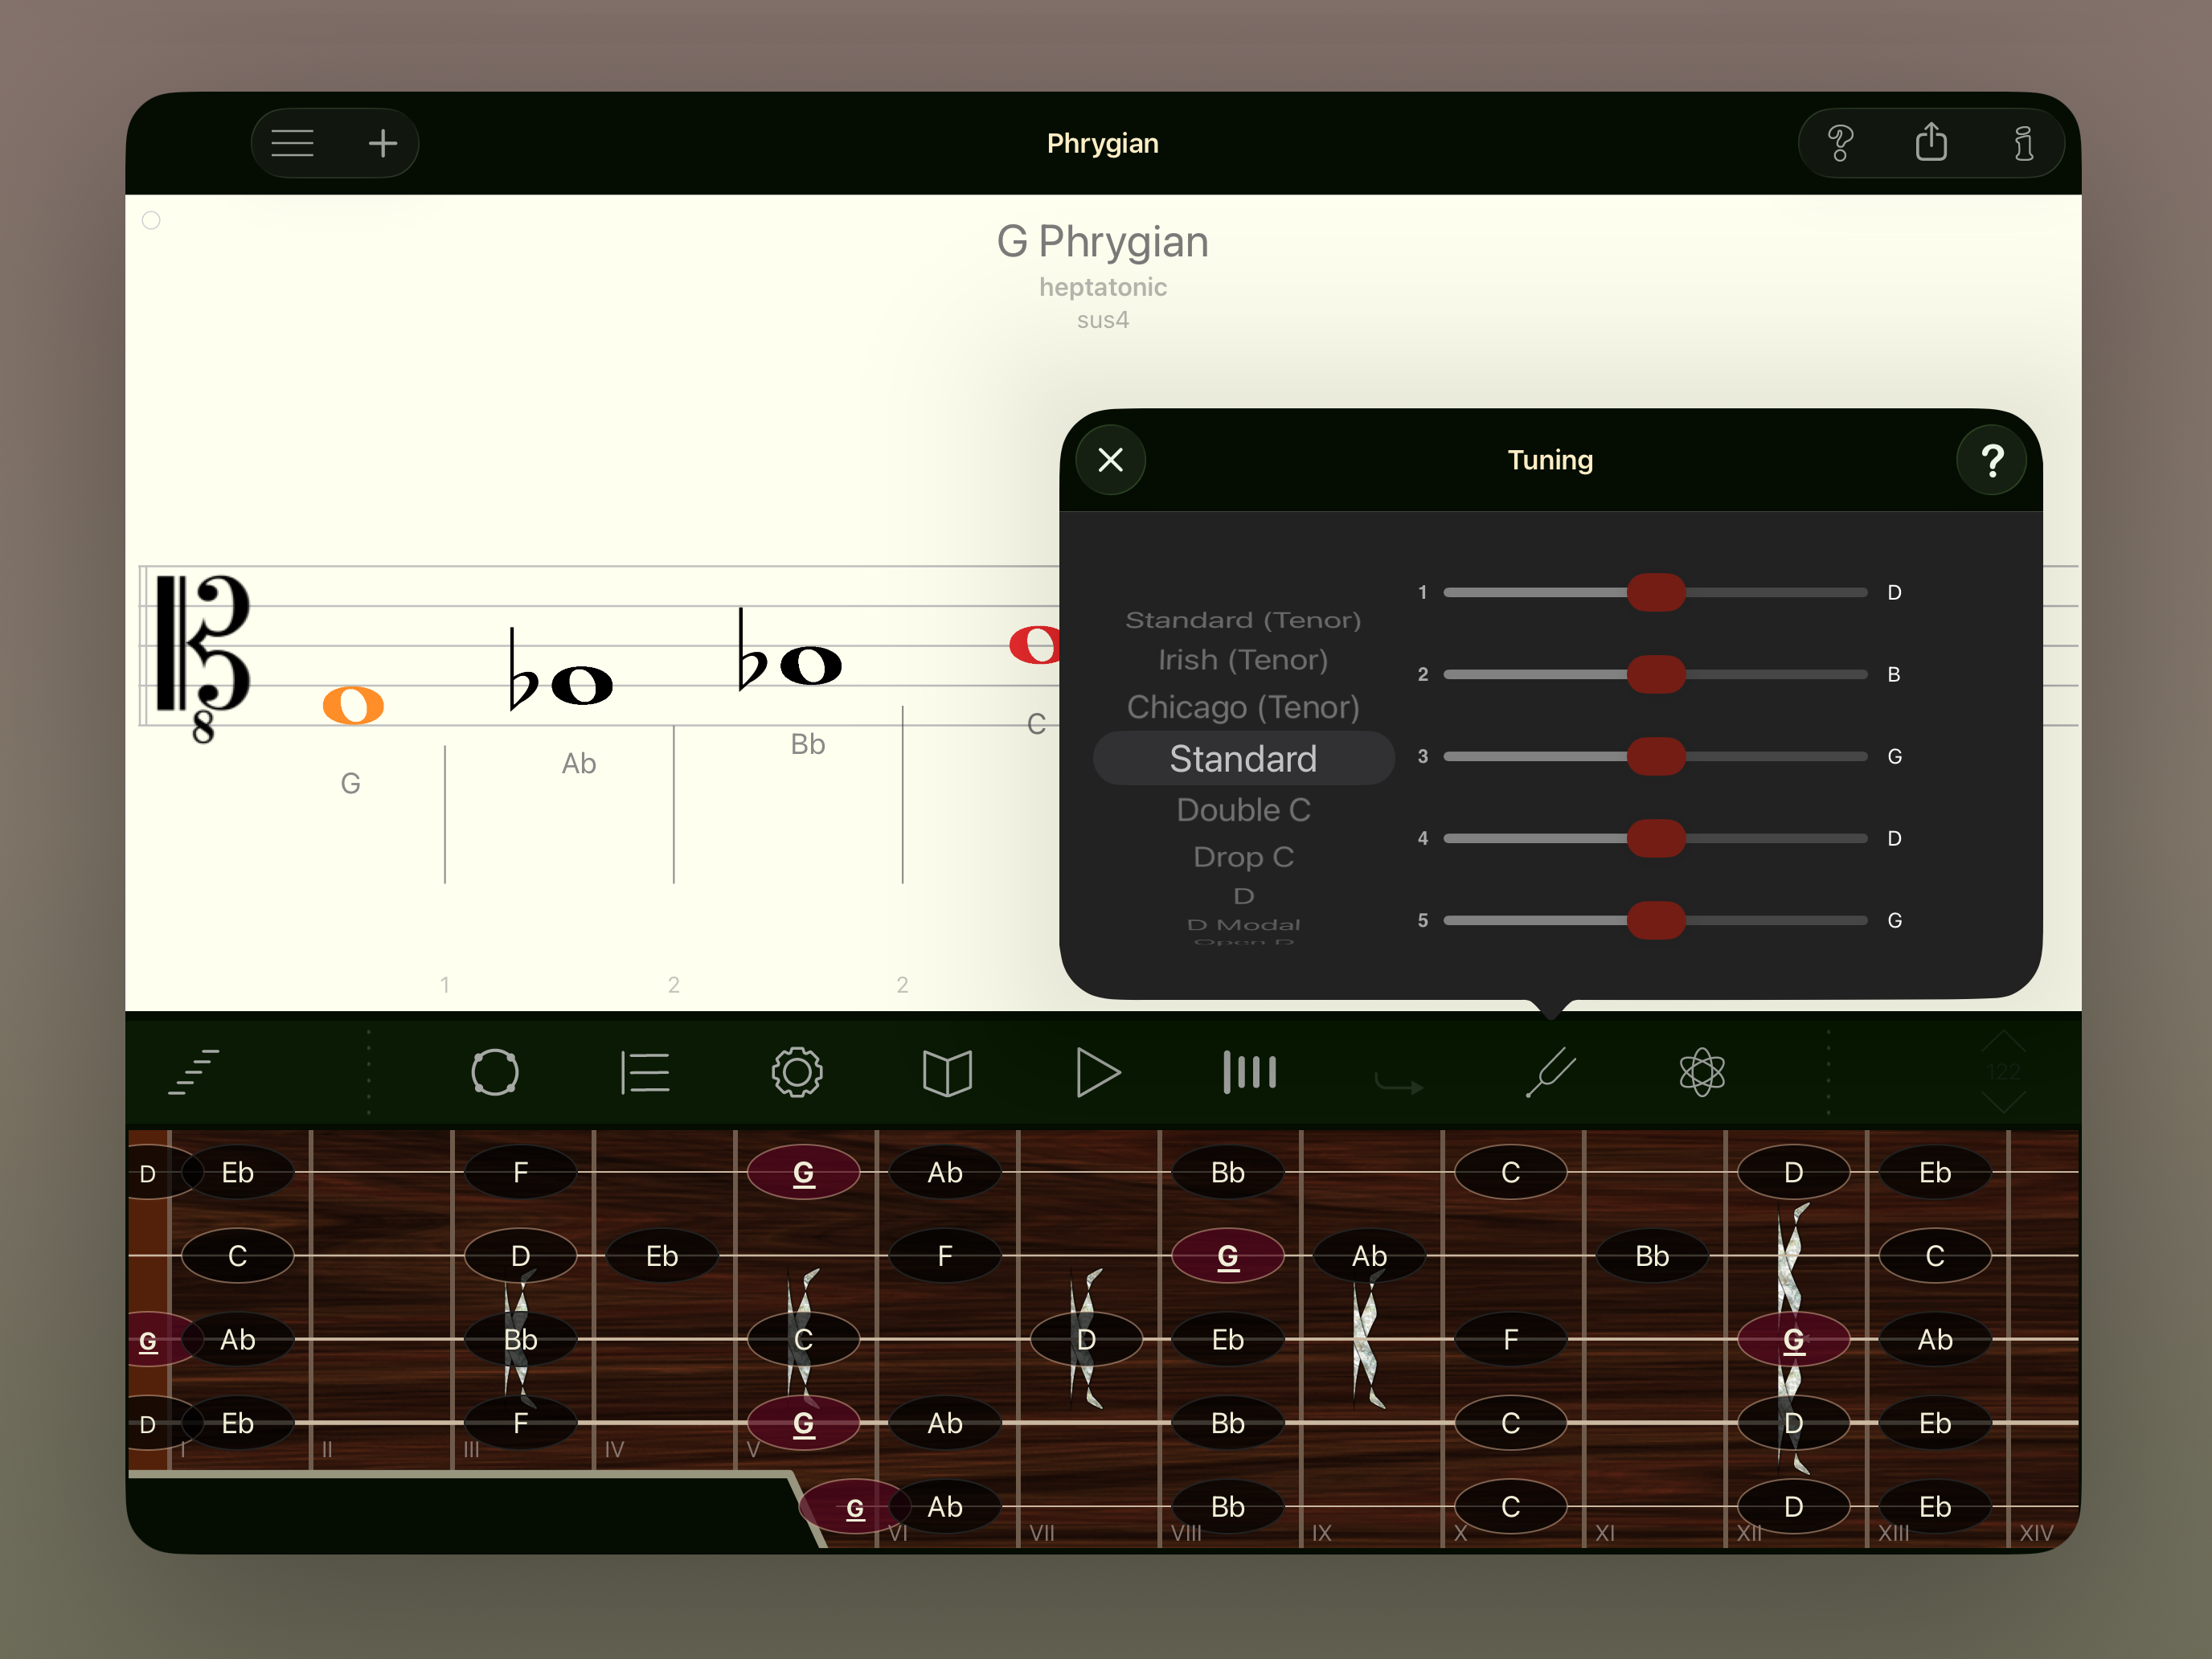Click the Tuning help question button
Viewport: 2212px width, 1659px height.
(x=1991, y=460)
